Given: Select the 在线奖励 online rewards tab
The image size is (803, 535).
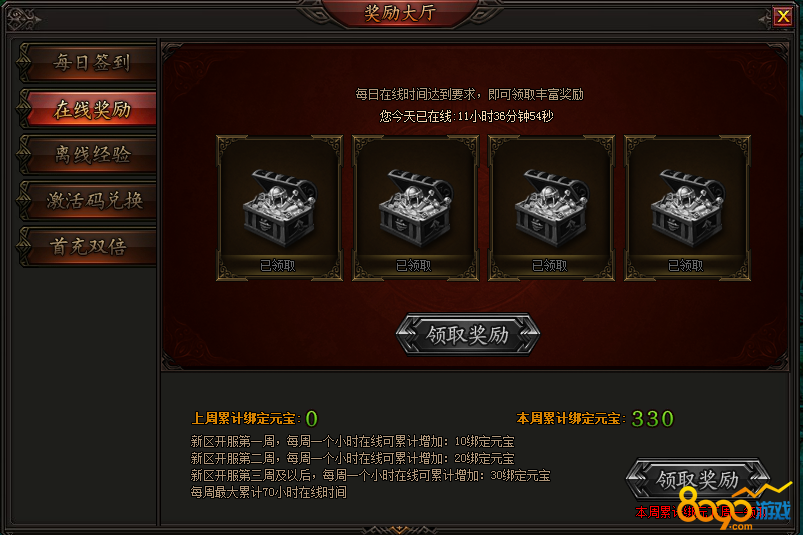Looking at the screenshot, I should pos(90,109).
